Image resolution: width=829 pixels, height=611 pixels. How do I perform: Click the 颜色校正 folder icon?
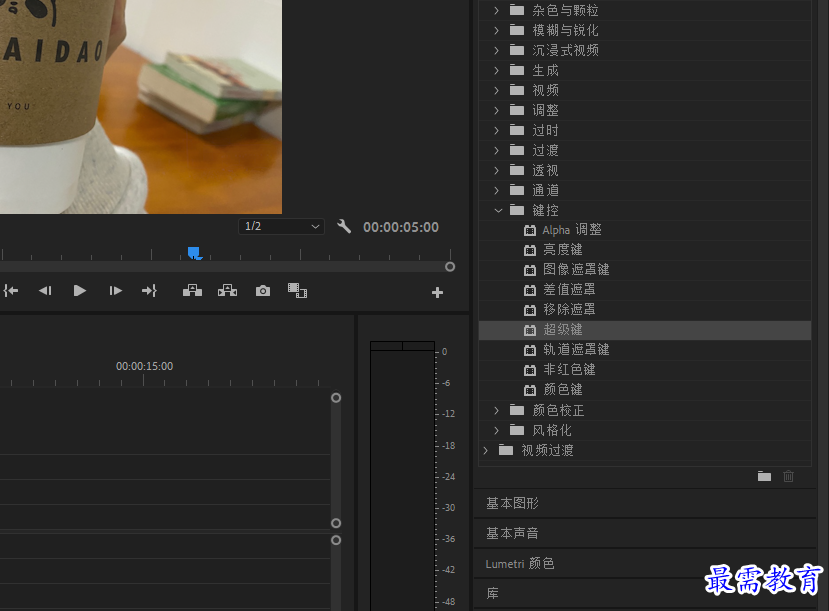point(517,410)
